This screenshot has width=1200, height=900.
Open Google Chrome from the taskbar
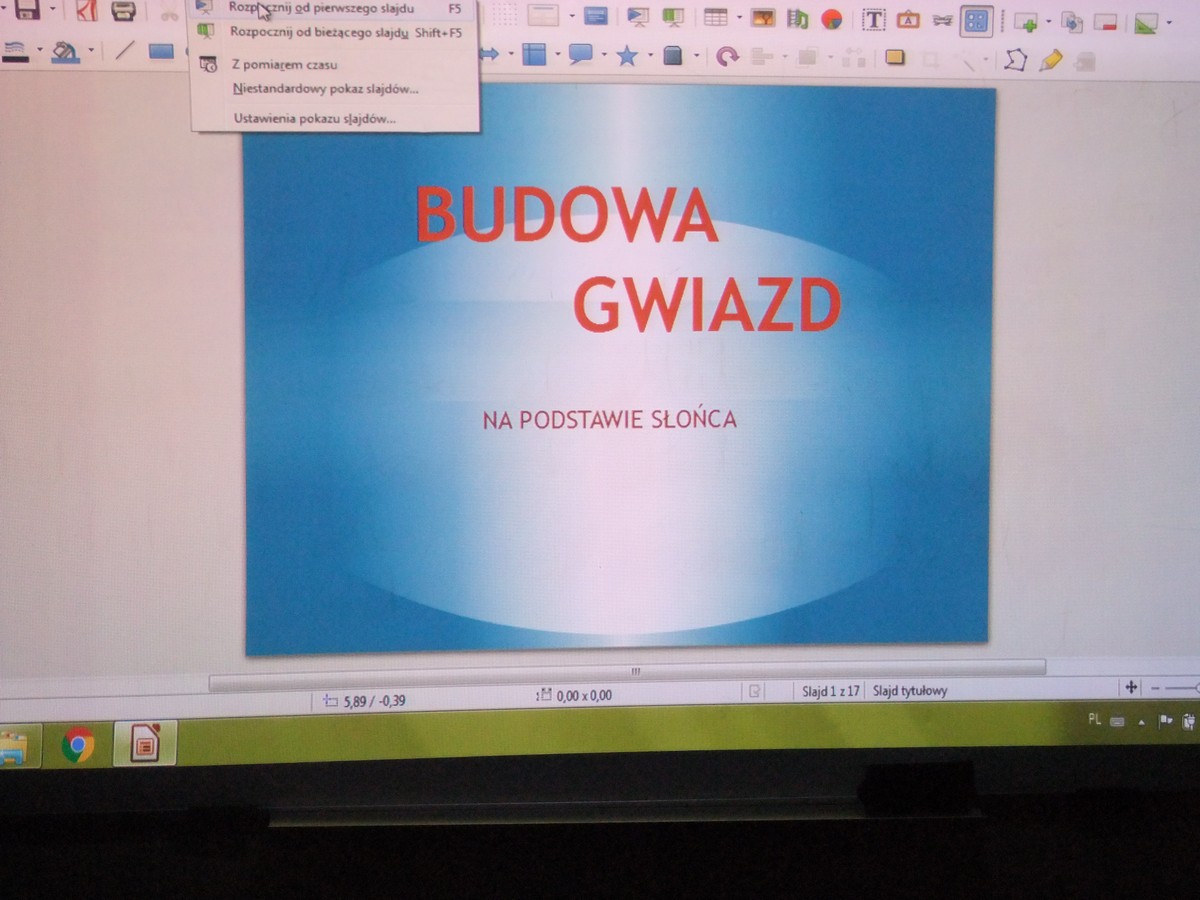[78, 744]
